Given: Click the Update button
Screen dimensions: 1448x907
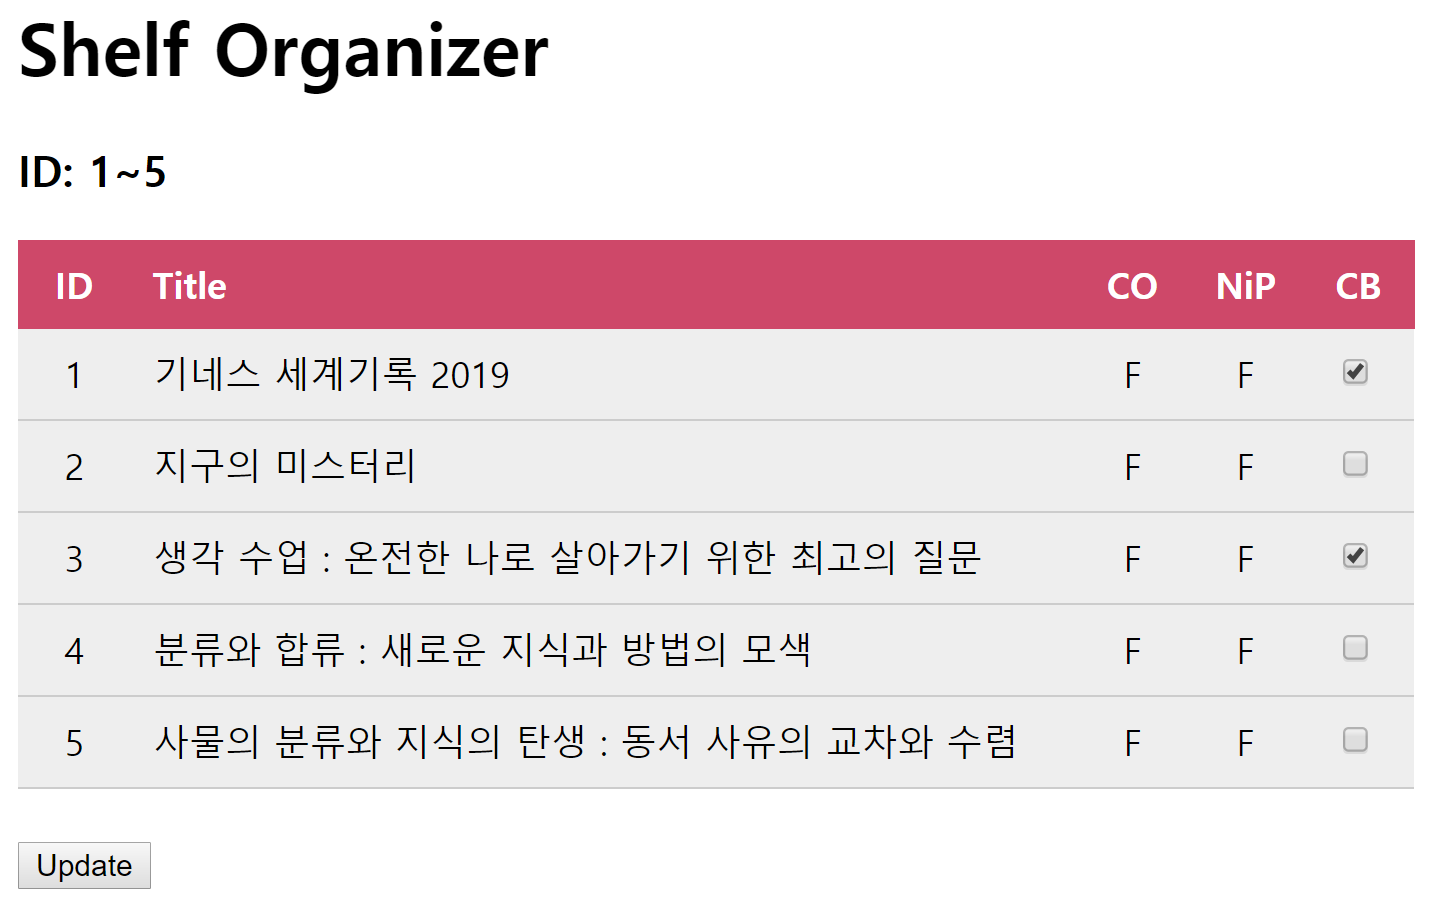Looking at the screenshot, I should pyautogui.click(x=84, y=865).
